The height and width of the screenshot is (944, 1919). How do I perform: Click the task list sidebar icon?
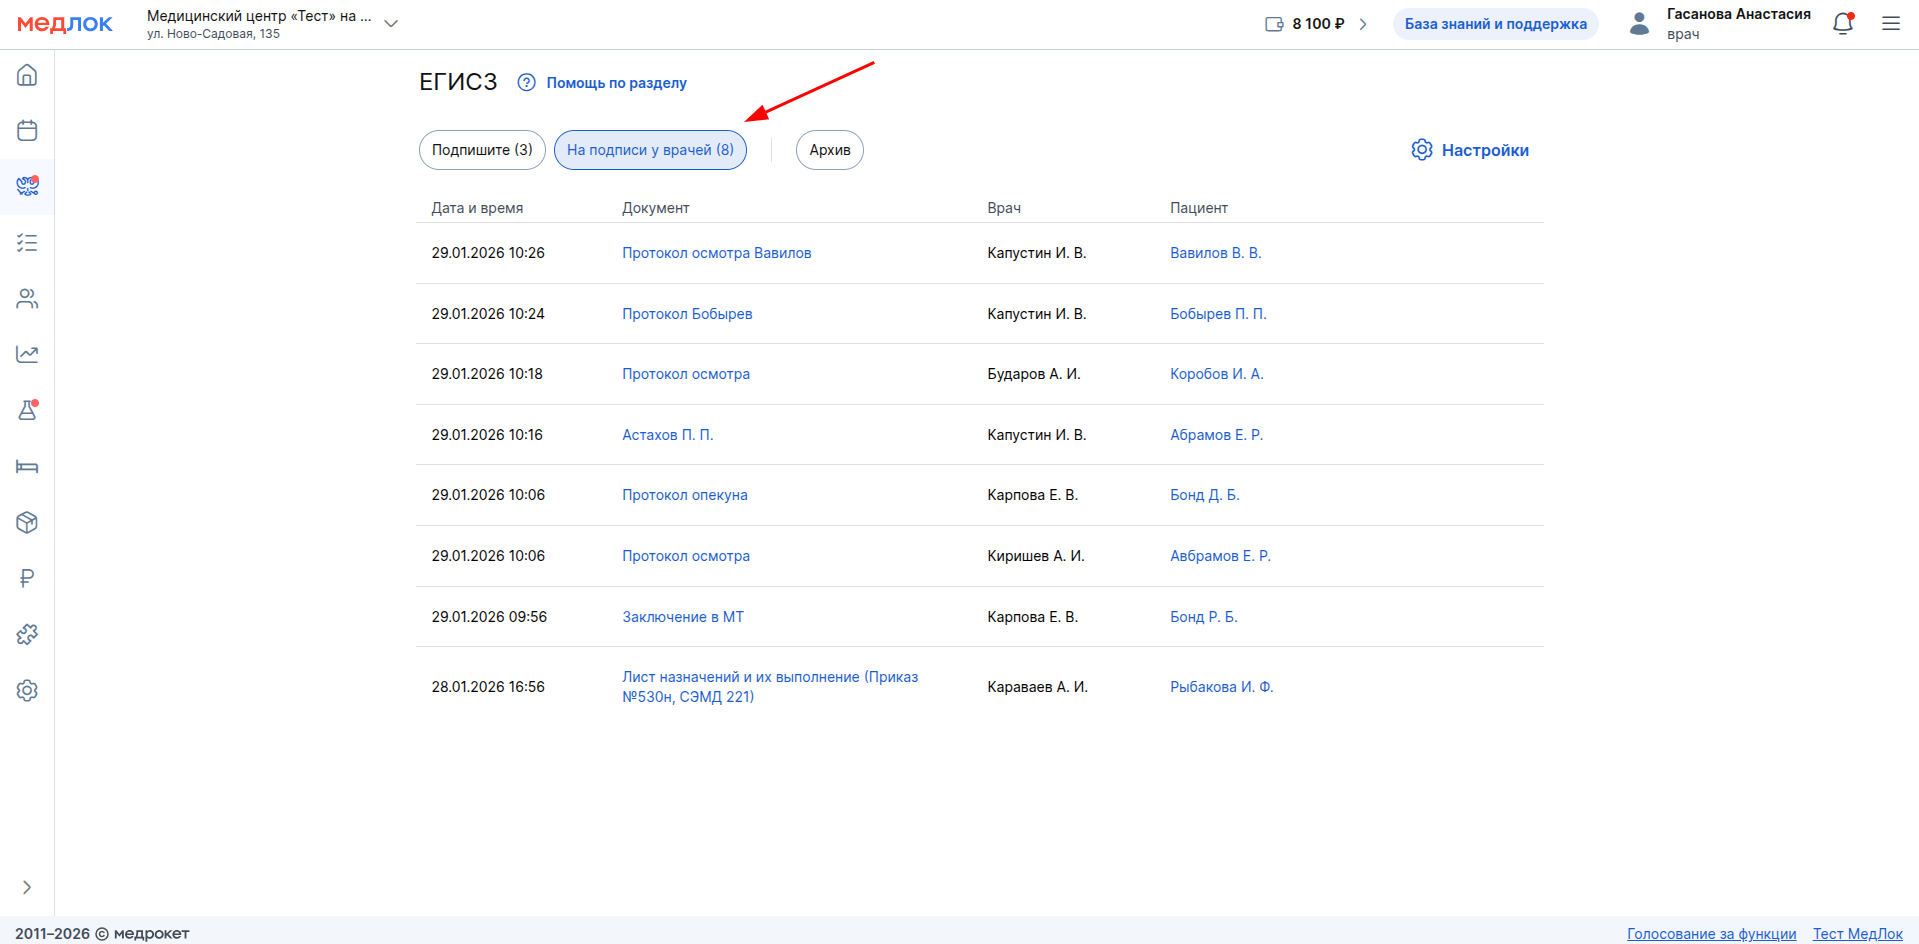[x=27, y=243]
